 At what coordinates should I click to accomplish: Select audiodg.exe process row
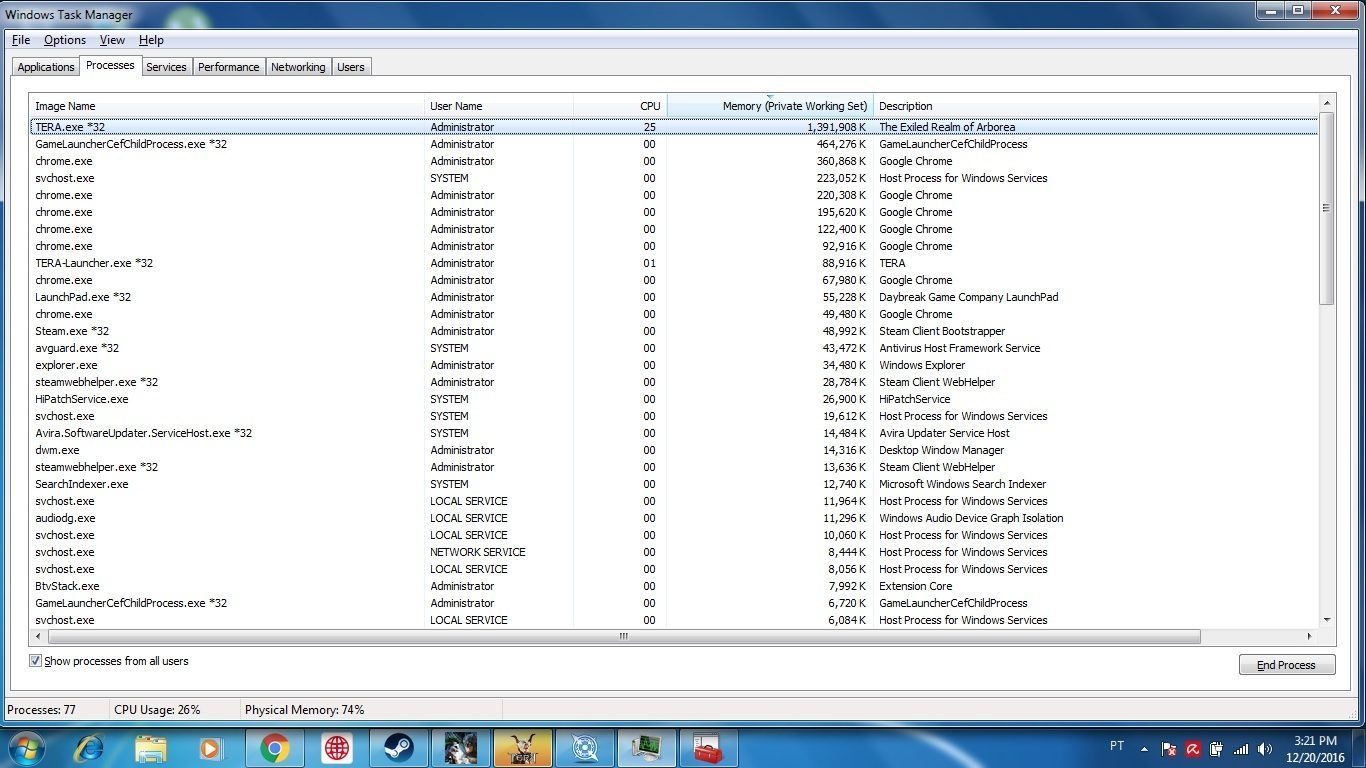click(674, 518)
